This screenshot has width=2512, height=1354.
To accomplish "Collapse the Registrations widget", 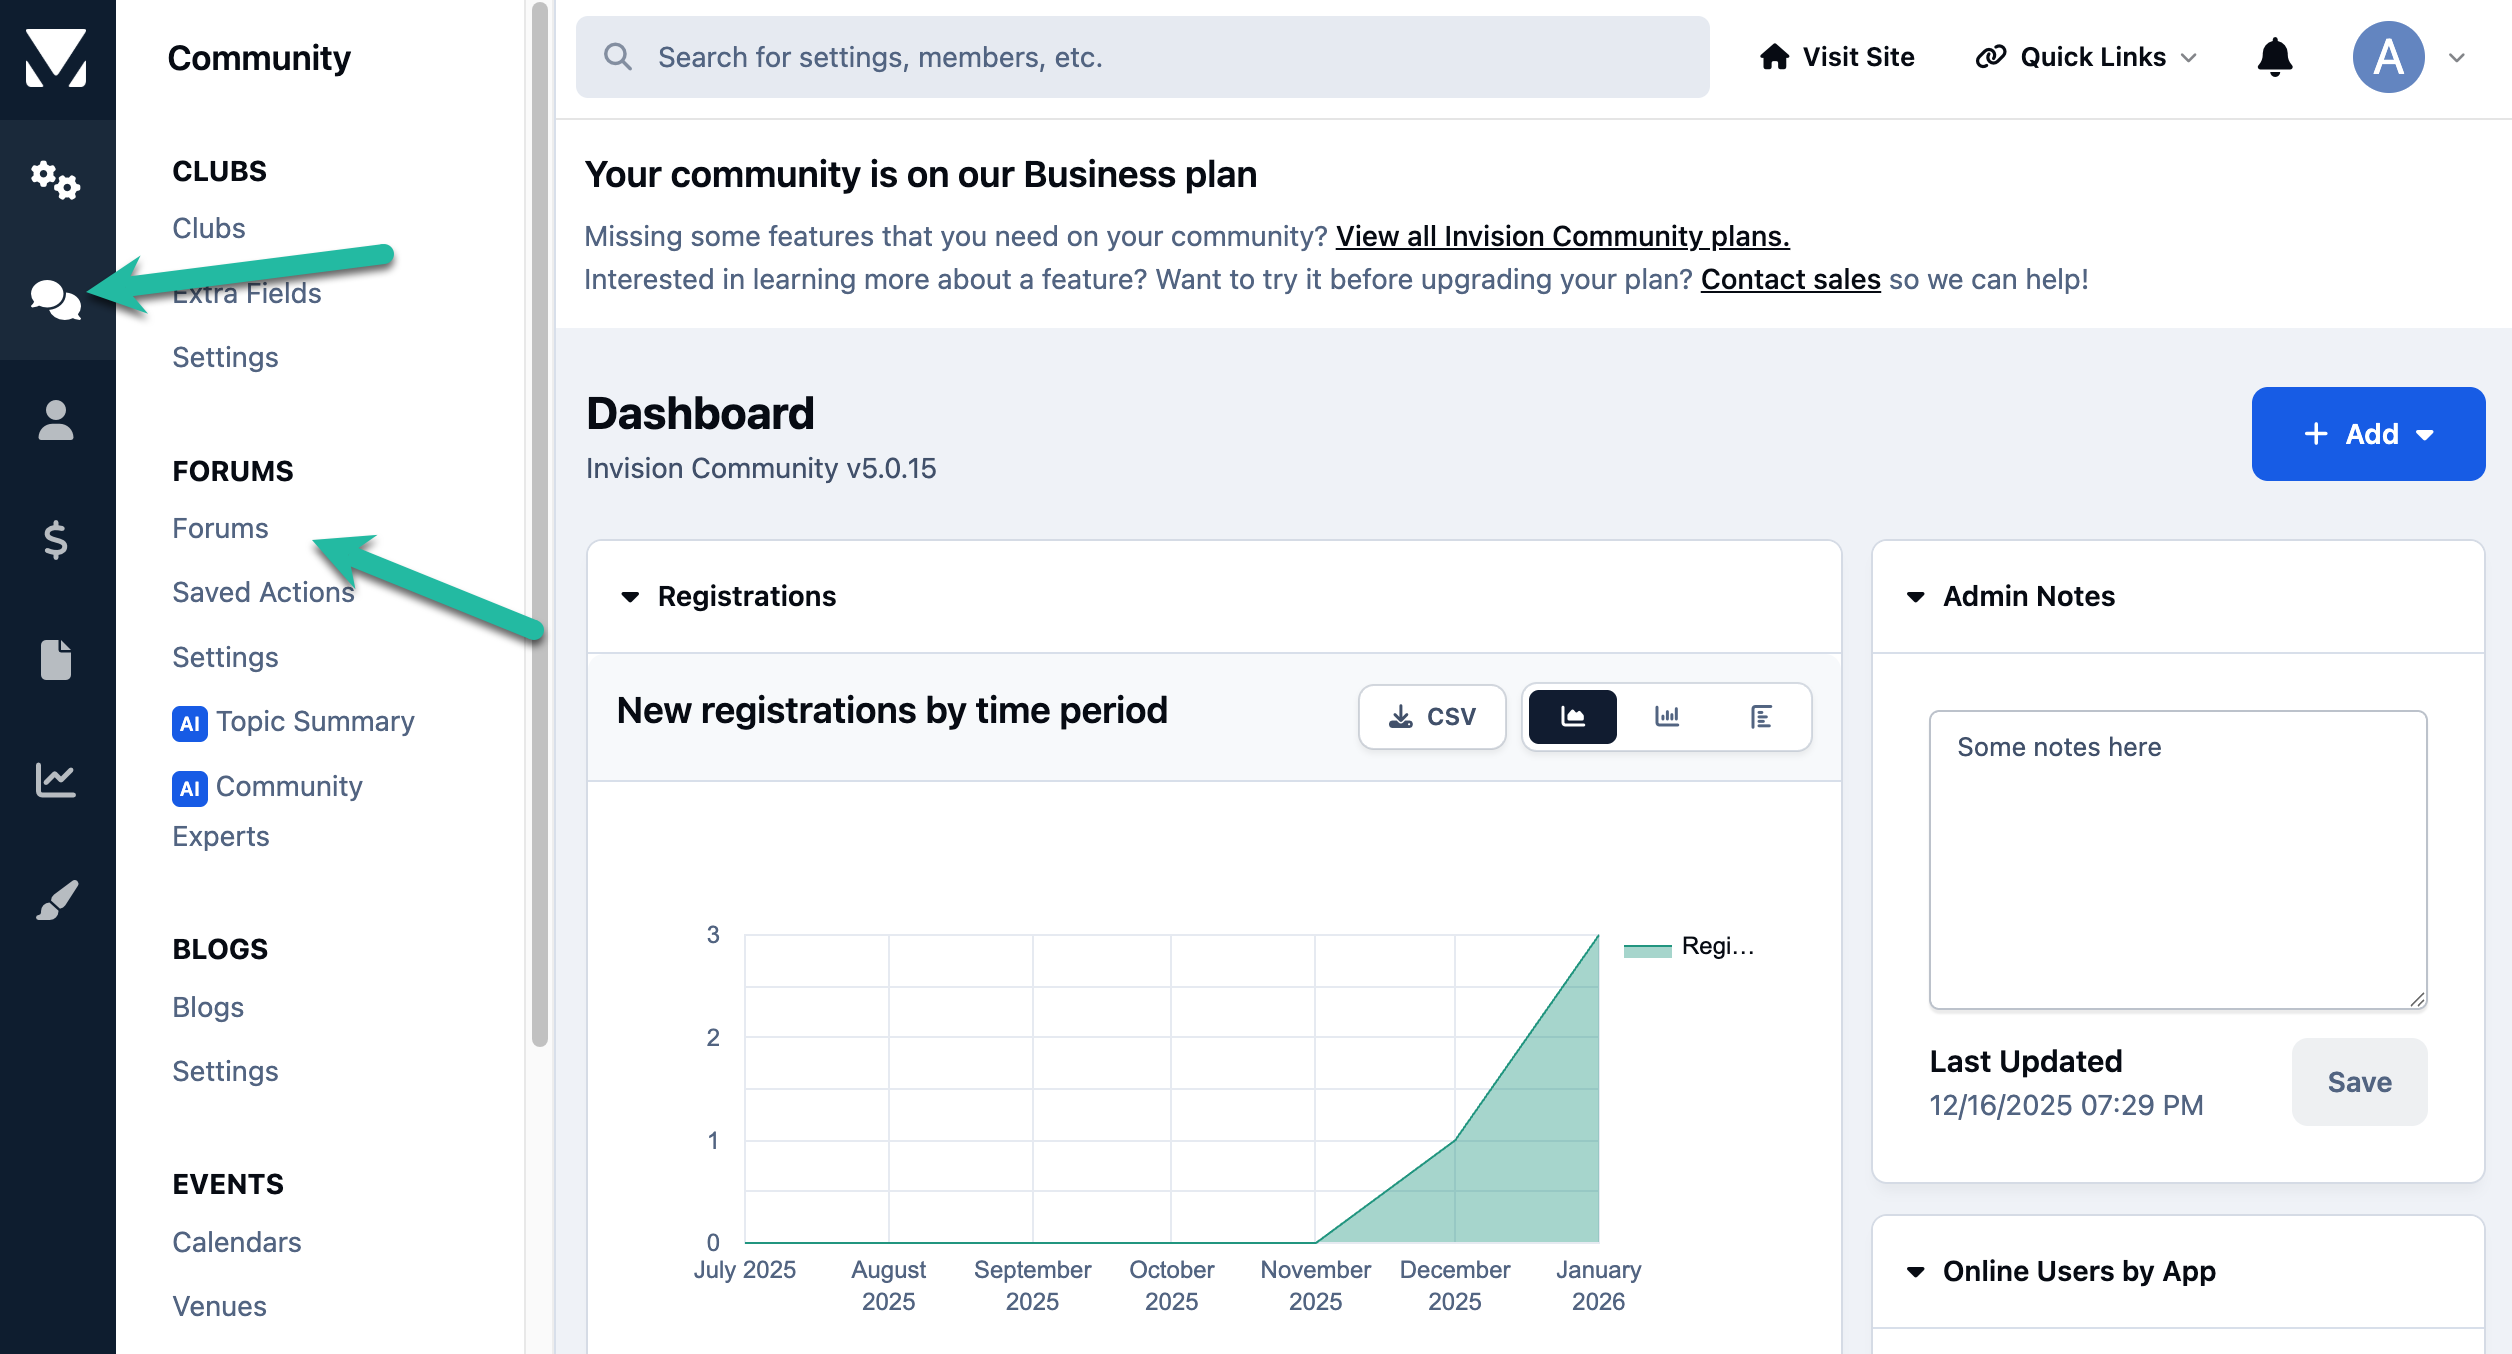I will [x=630, y=597].
